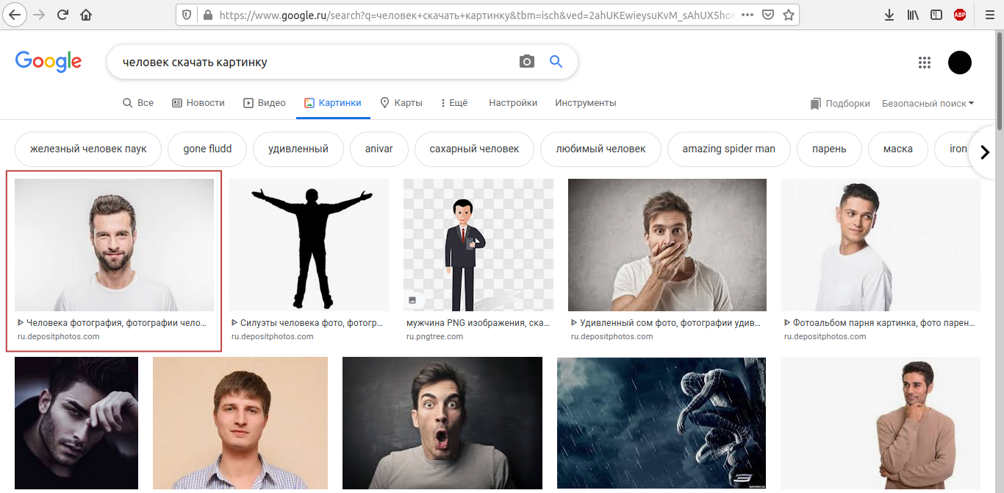Image resolution: width=1004 pixels, height=493 pixels.
Task: Open the dark moody man portrait thumbnail
Action: [76, 423]
